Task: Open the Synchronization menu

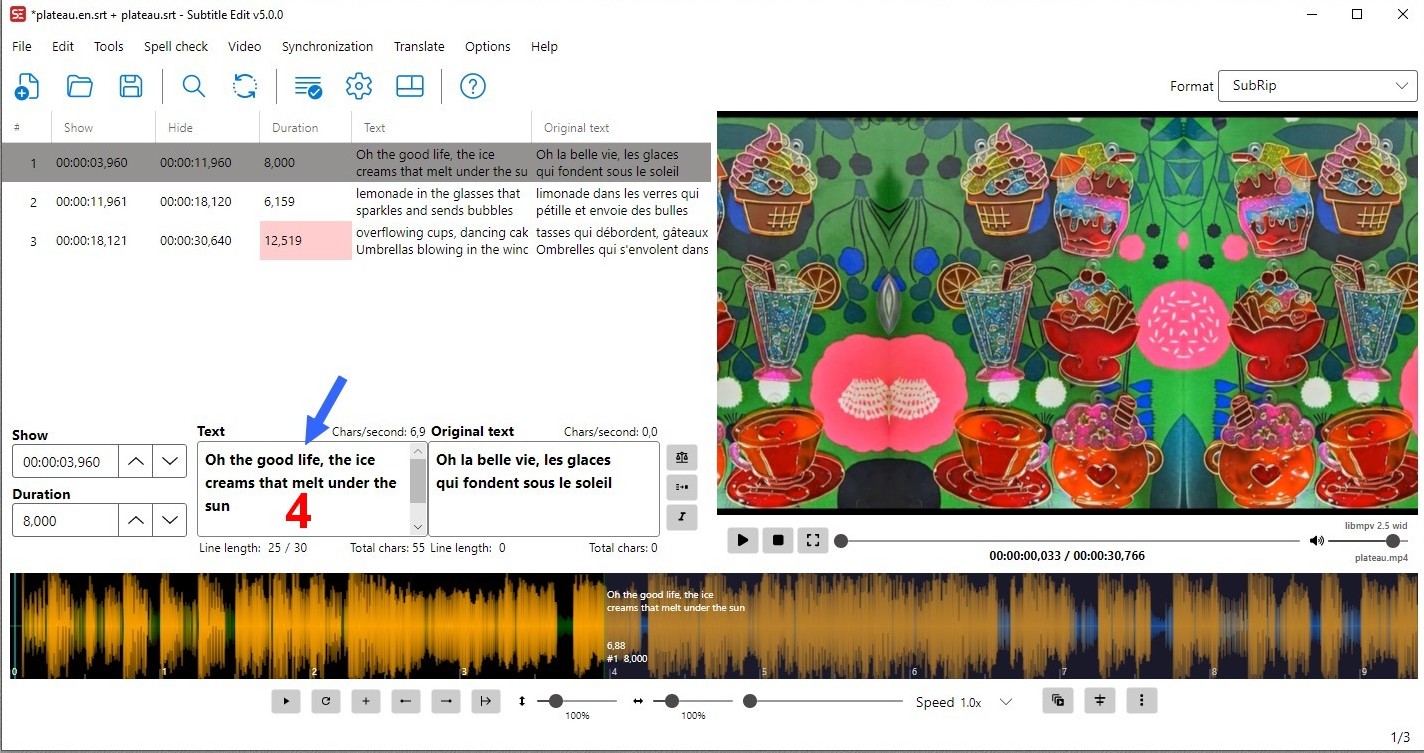Action: click(x=327, y=46)
